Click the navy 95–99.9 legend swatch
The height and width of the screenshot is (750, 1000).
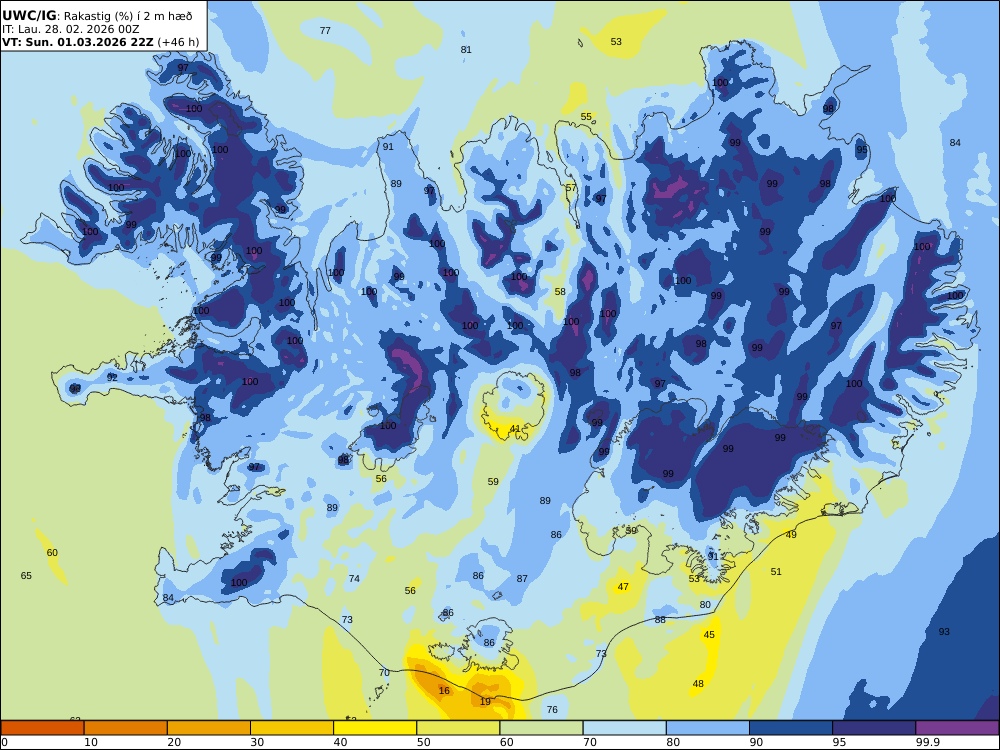[x=874, y=728]
